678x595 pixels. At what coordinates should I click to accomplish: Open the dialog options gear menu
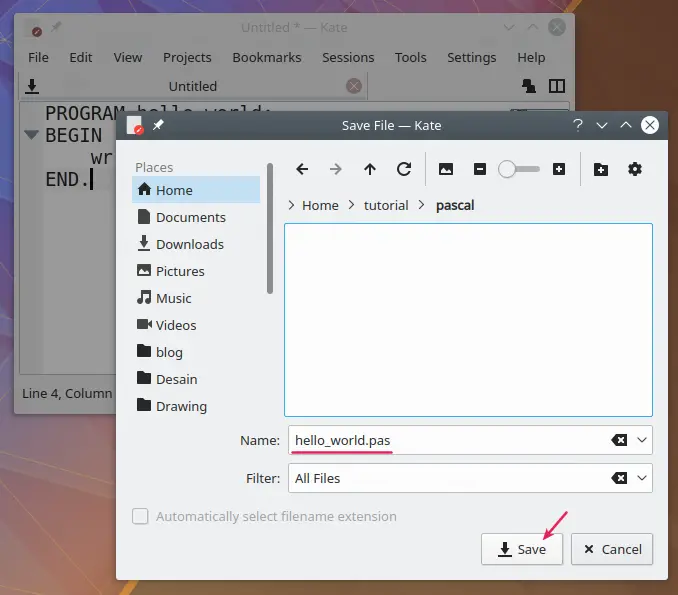point(635,169)
